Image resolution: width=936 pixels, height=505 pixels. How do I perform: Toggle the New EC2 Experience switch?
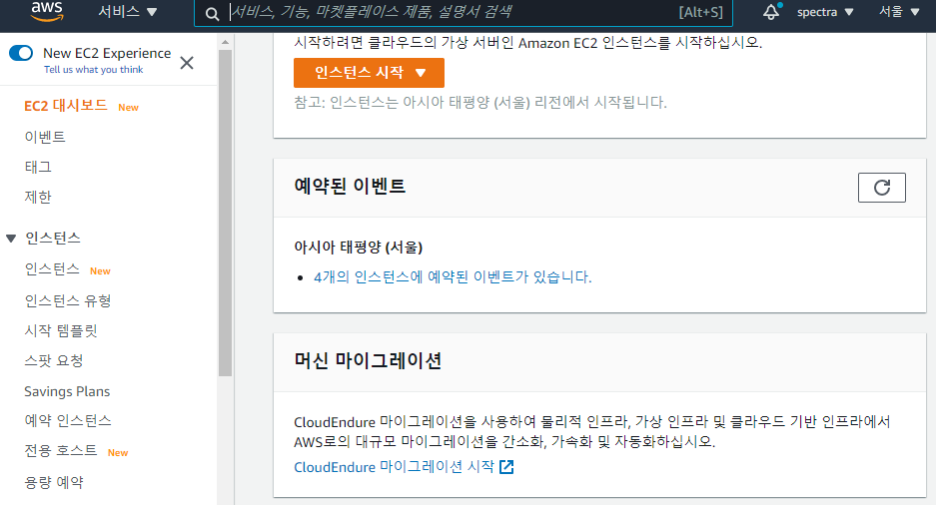point(21,53)
